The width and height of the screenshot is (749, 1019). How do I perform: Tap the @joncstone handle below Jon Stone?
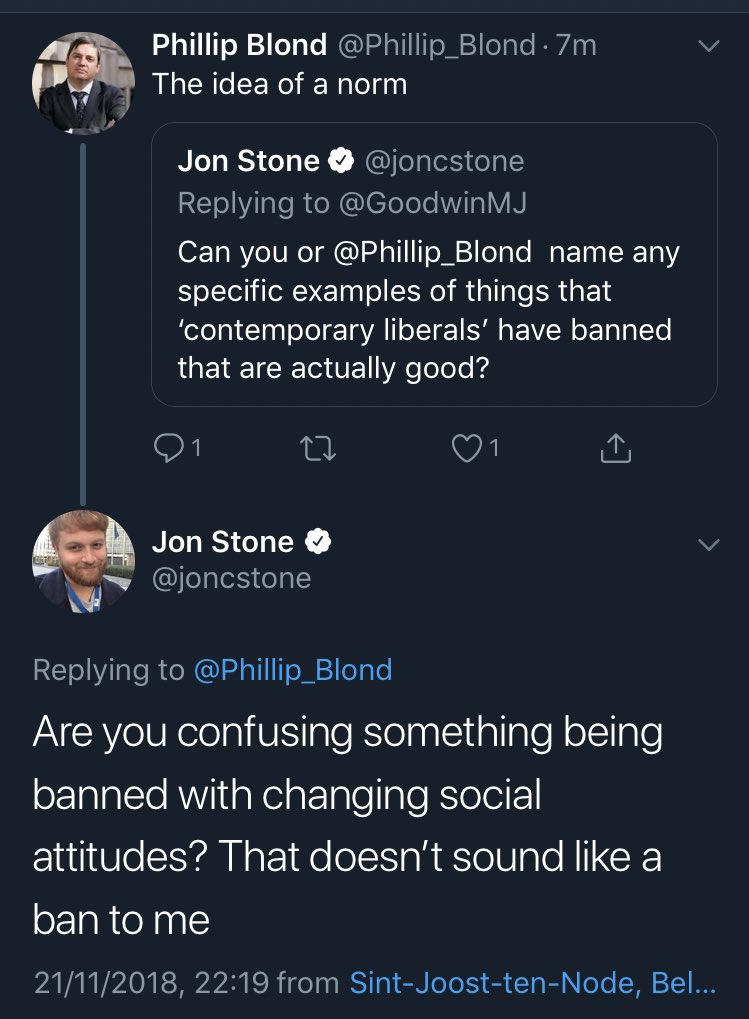click(x=231, y=578)
